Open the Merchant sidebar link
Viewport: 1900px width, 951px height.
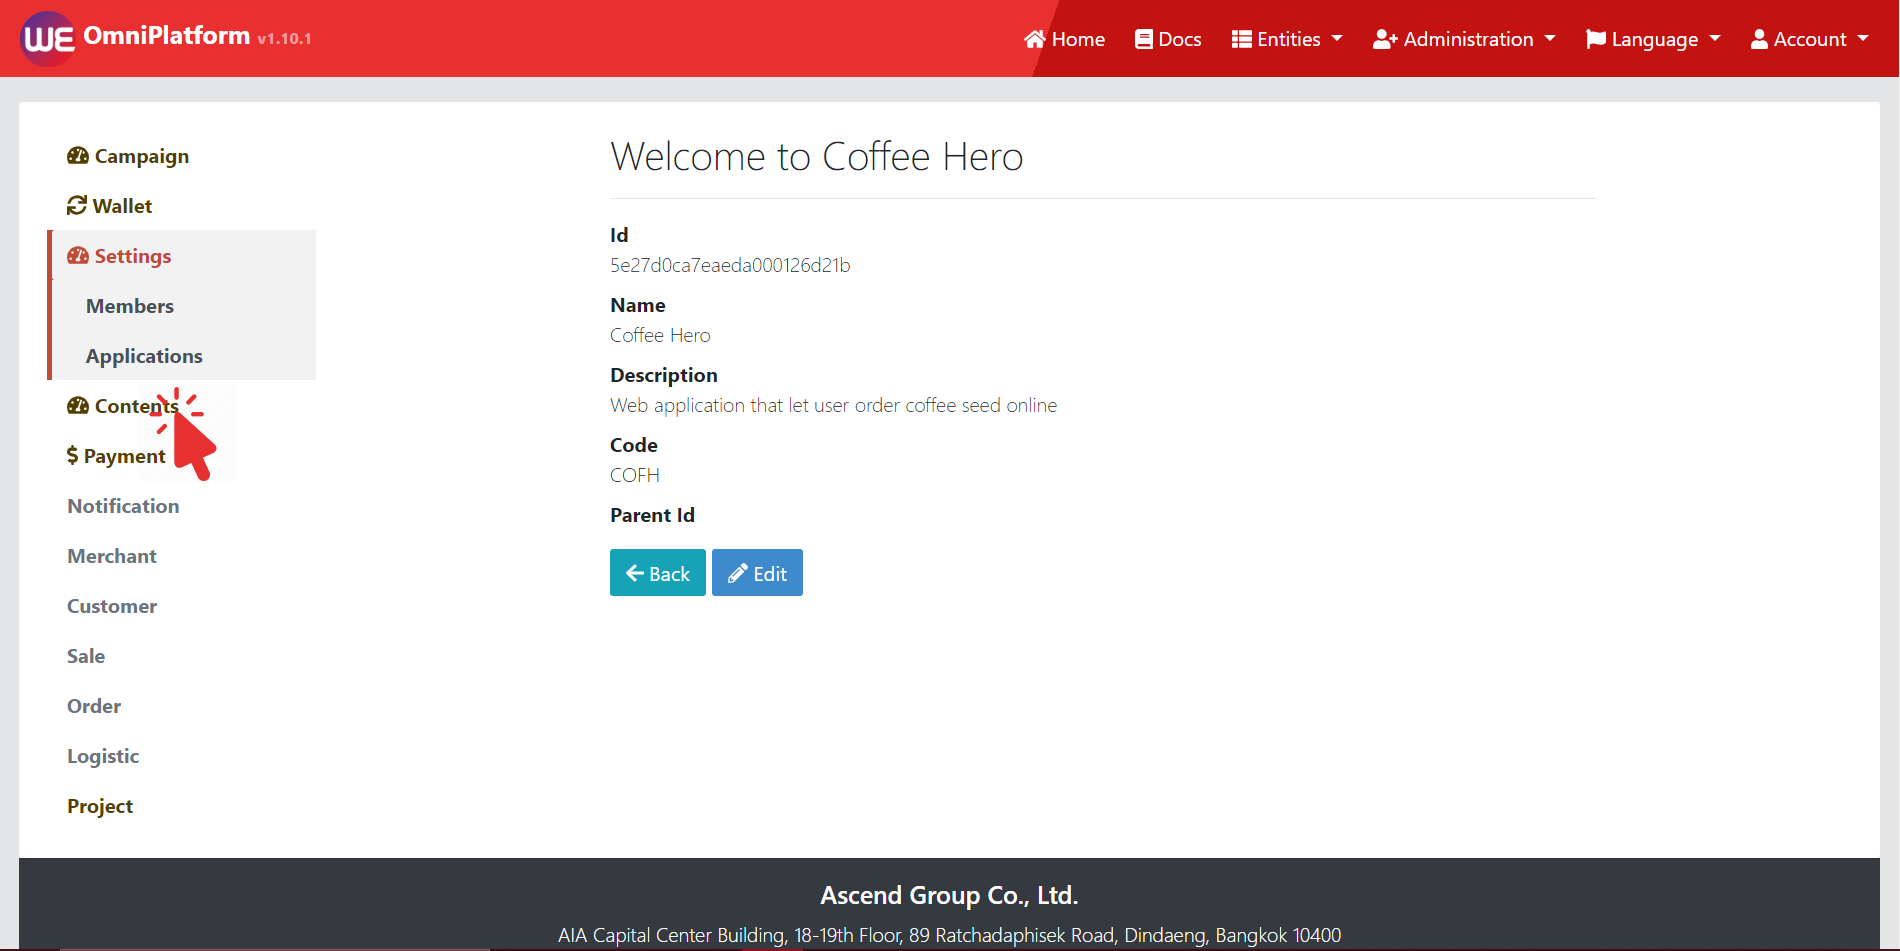pyautogui.click(x=112, y=556)
